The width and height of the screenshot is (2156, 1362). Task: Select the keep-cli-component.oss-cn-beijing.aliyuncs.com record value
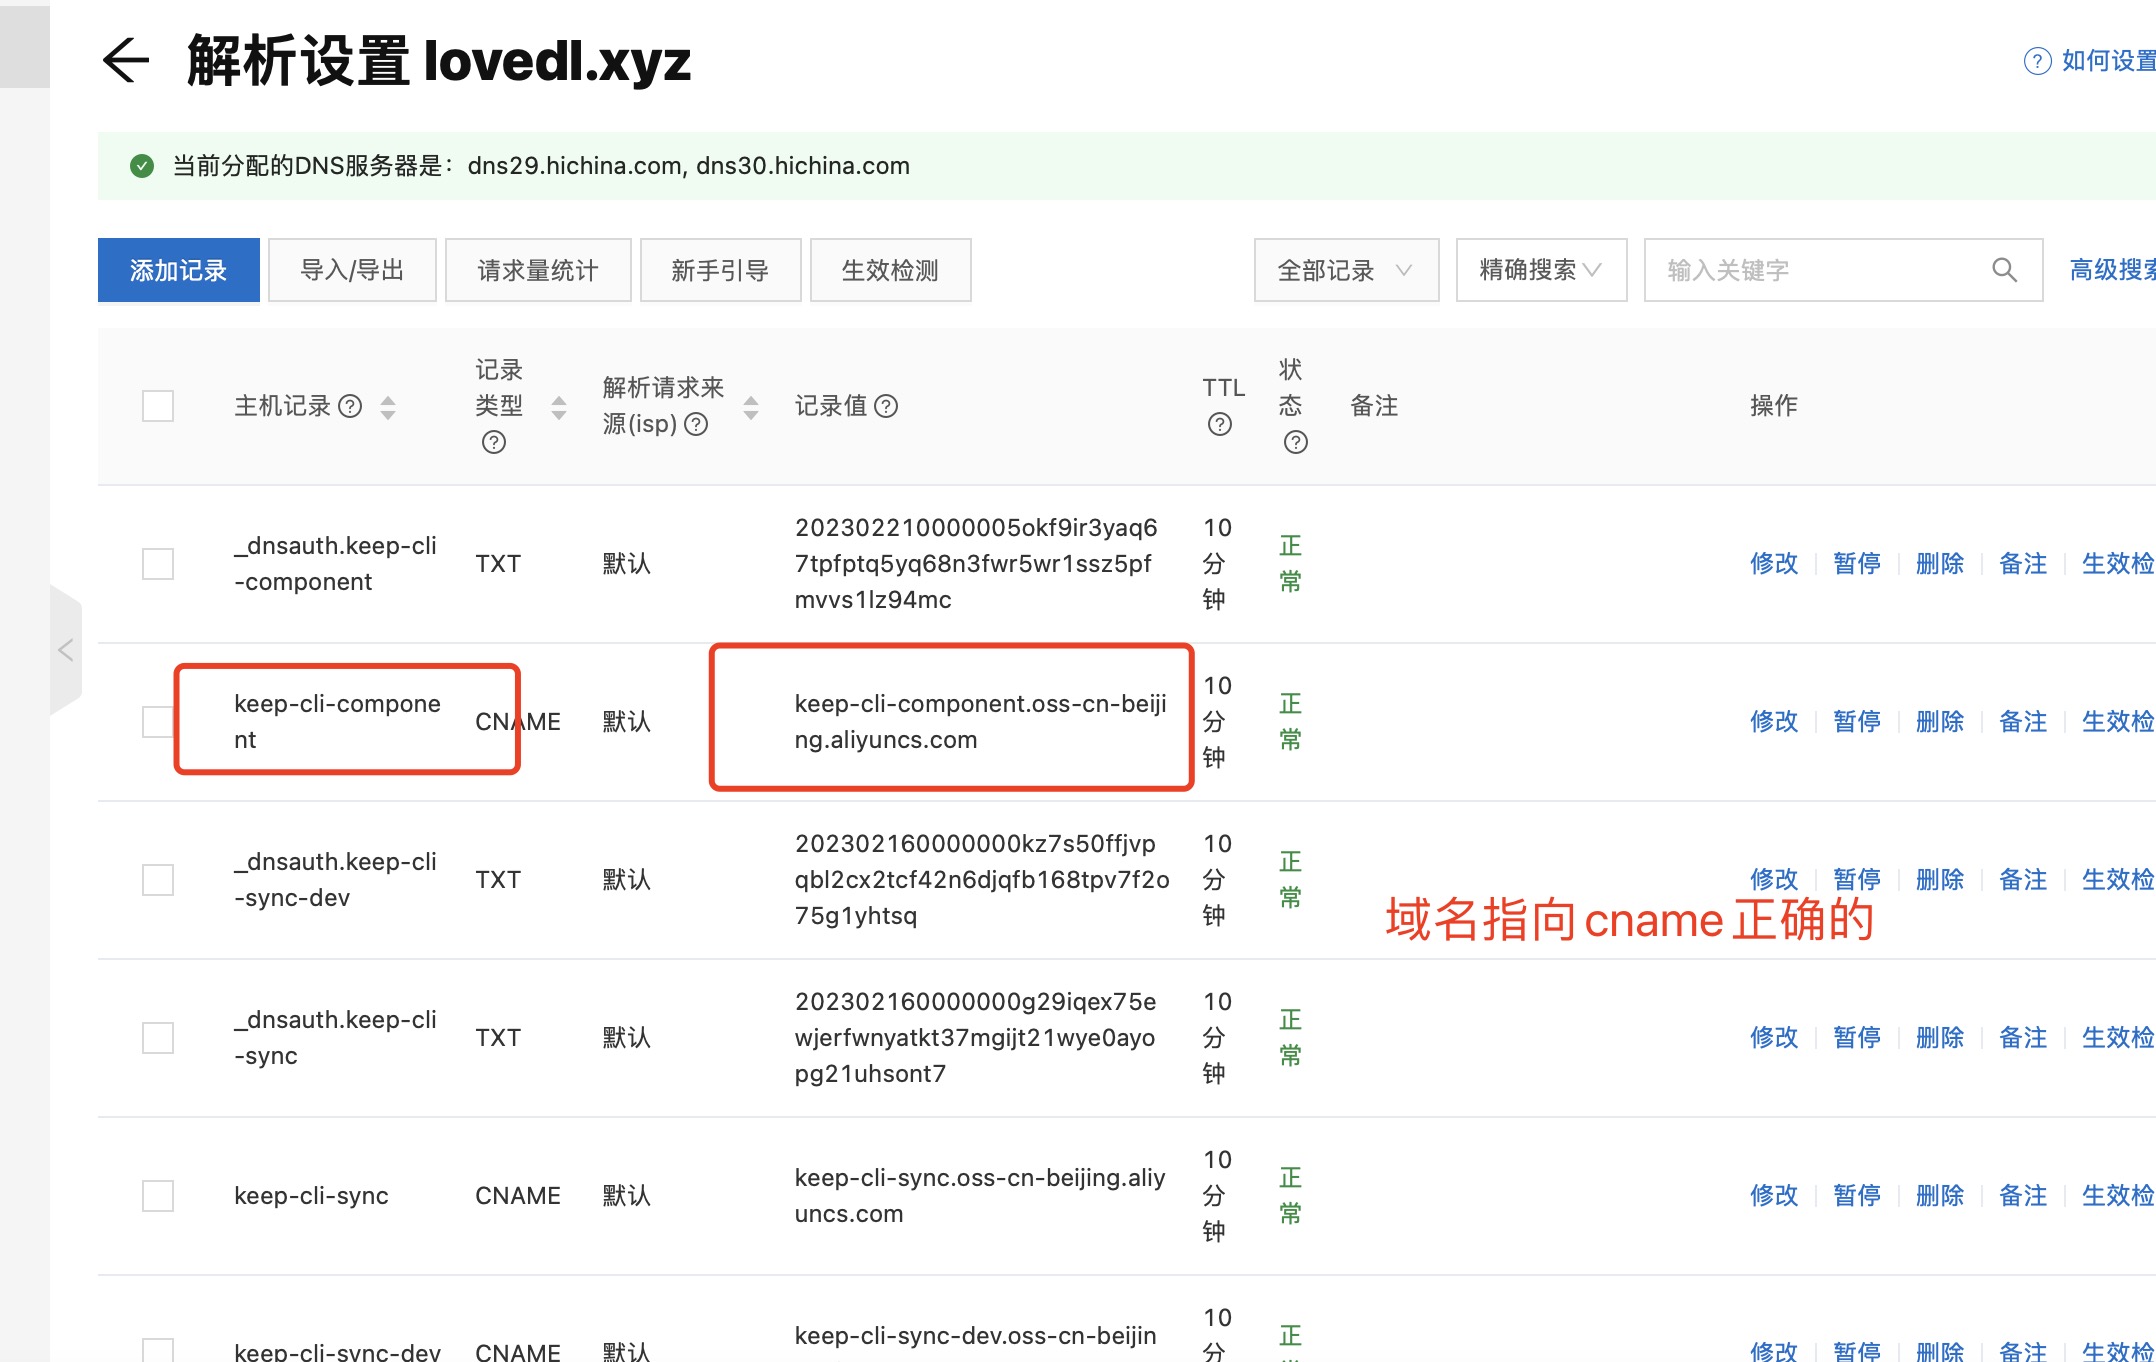click(981, 722)
